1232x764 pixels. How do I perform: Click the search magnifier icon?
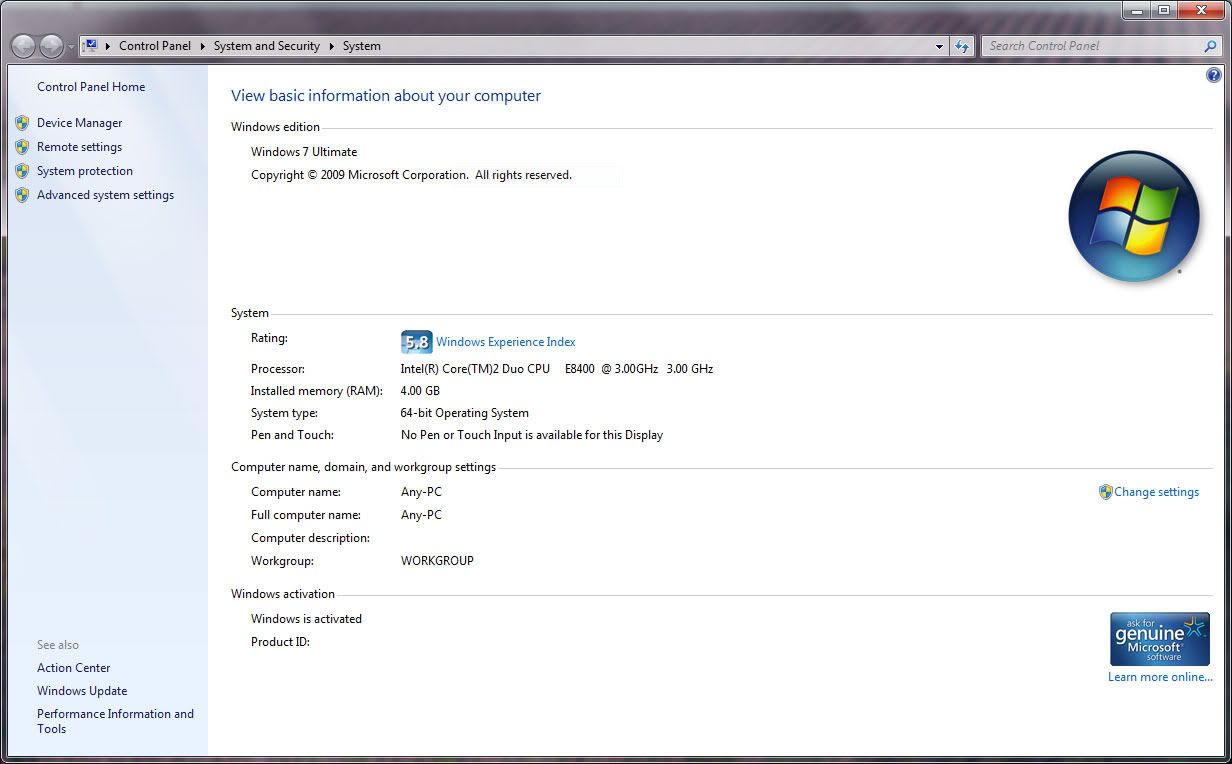(1210, 46)
